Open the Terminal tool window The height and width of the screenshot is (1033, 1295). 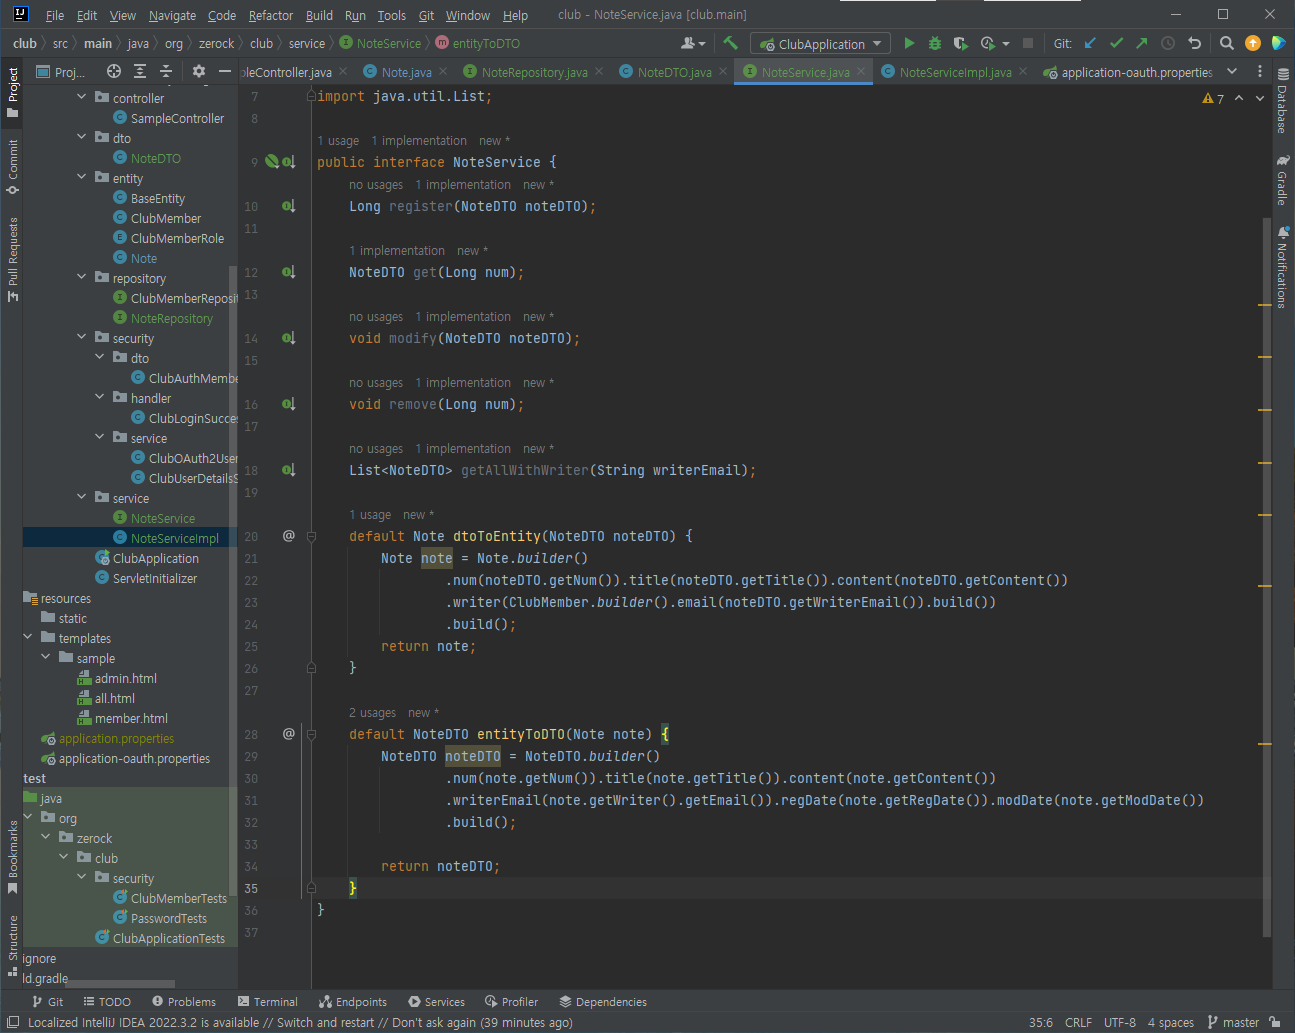[x=268, y=1001]
